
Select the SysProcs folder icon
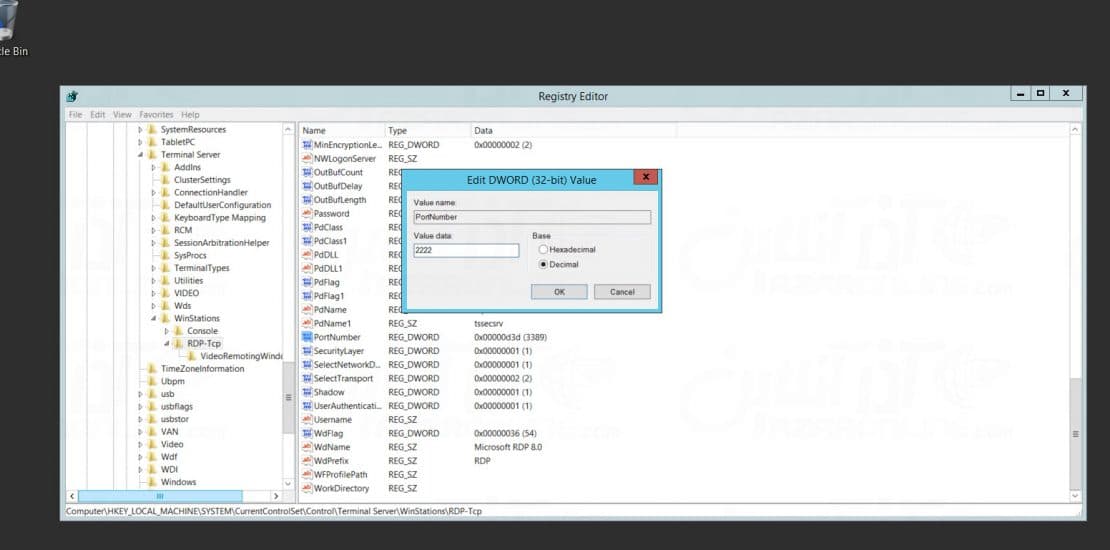[165, 255]
